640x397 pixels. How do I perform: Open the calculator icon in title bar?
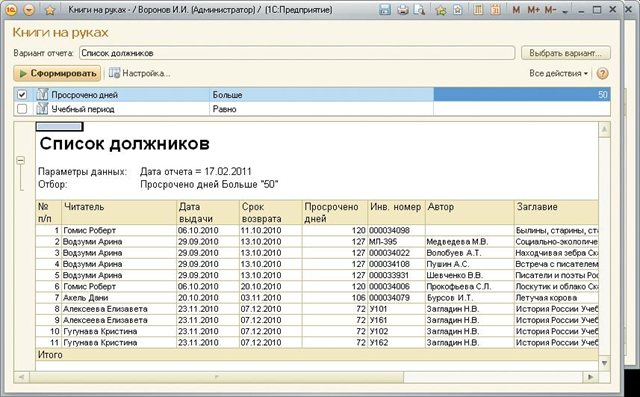pyautogui.click(x=478, y=10)
